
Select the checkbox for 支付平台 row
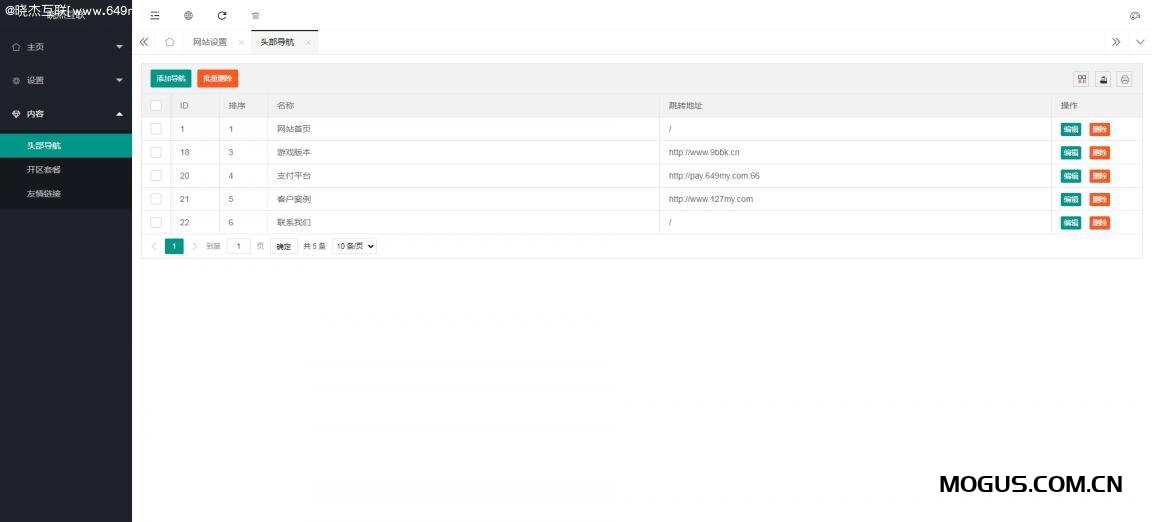[156, 176]
